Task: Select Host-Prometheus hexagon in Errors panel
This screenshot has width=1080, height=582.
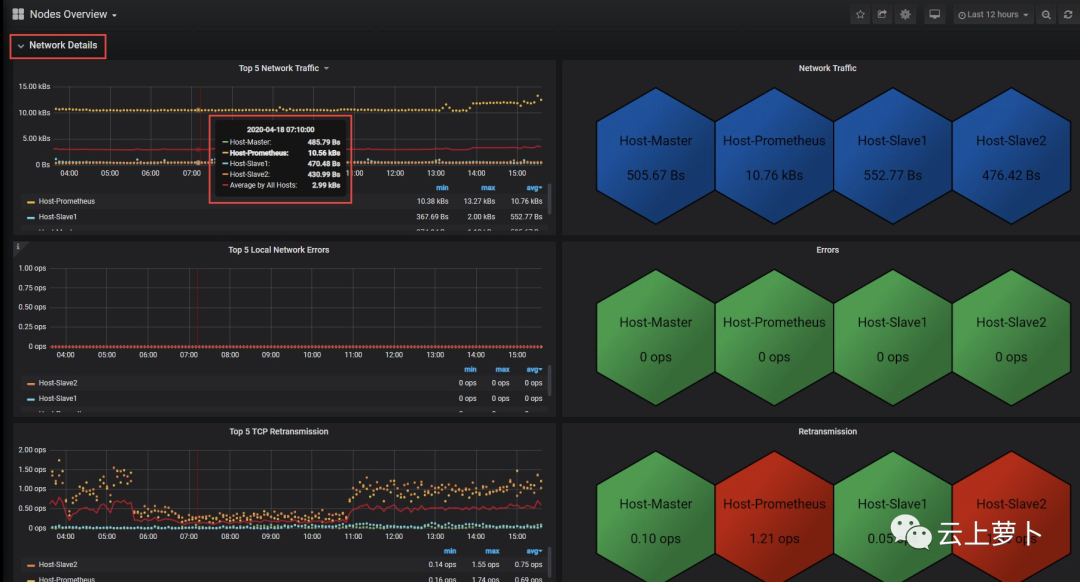Action: [x=774, y=338]
